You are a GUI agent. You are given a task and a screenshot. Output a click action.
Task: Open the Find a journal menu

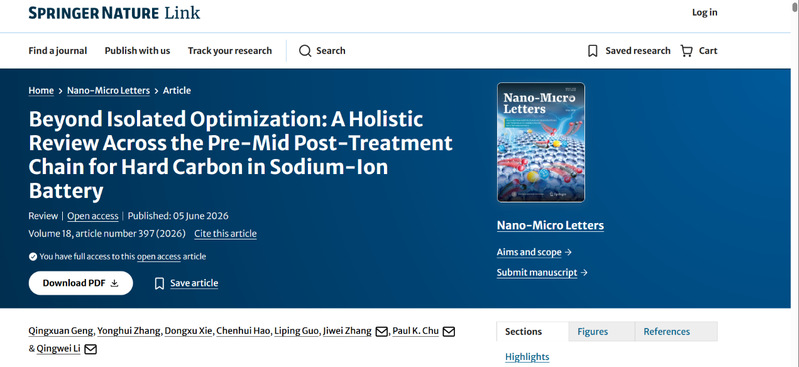click(58, 51)
